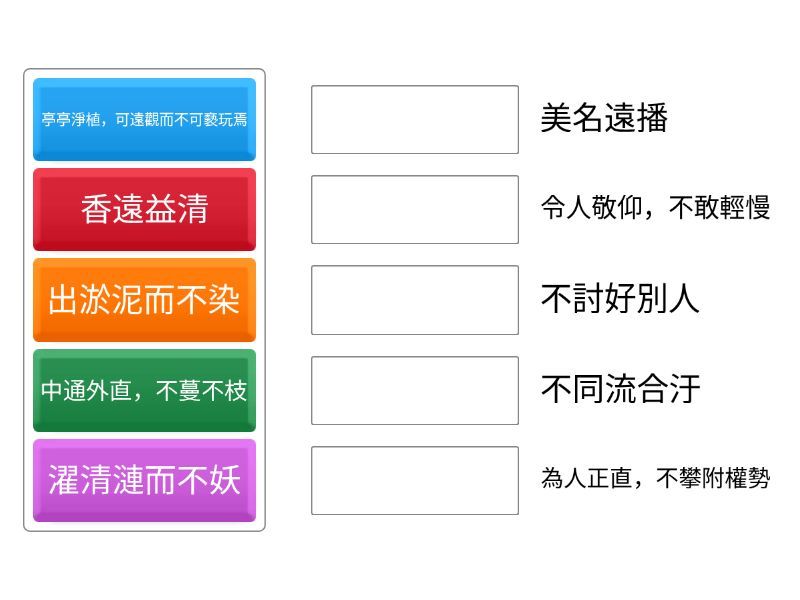This screenshot has width=800, height=600.
Task: Click the blank box for 不討好別人
Action: [414, 300]
